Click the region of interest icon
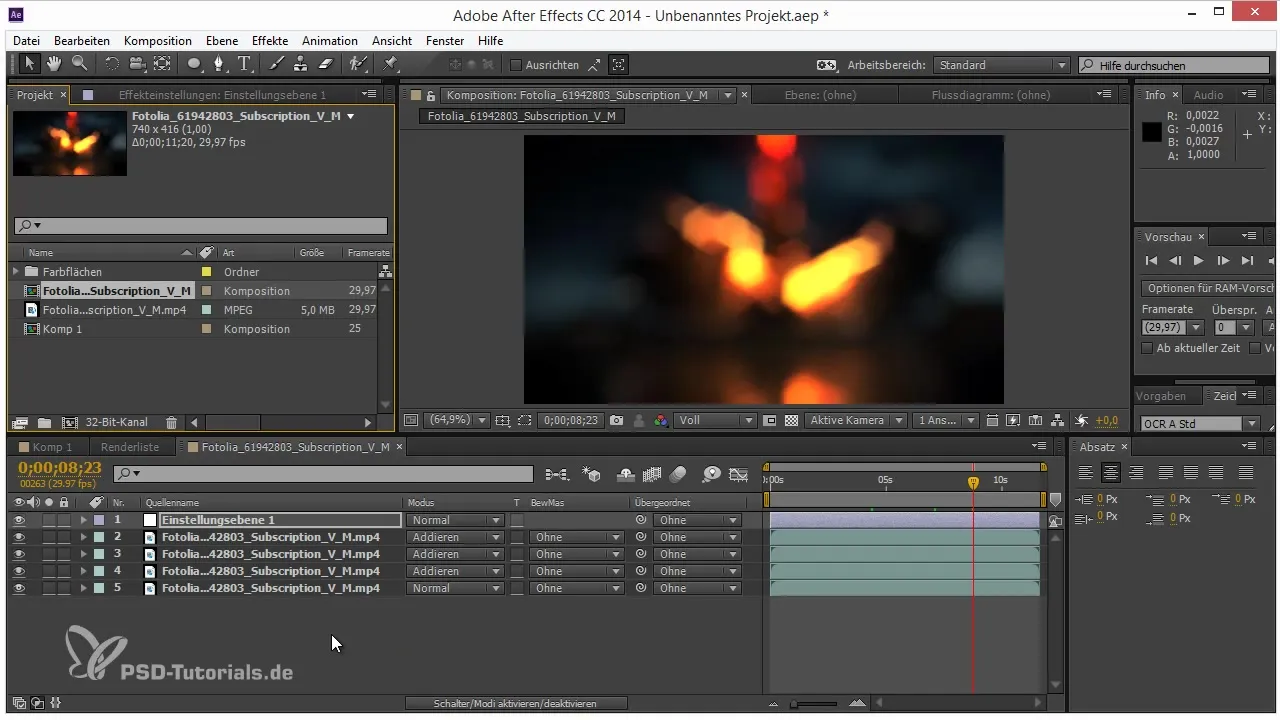The width and height of the screenshot is (1280, 720). point(525,421)
